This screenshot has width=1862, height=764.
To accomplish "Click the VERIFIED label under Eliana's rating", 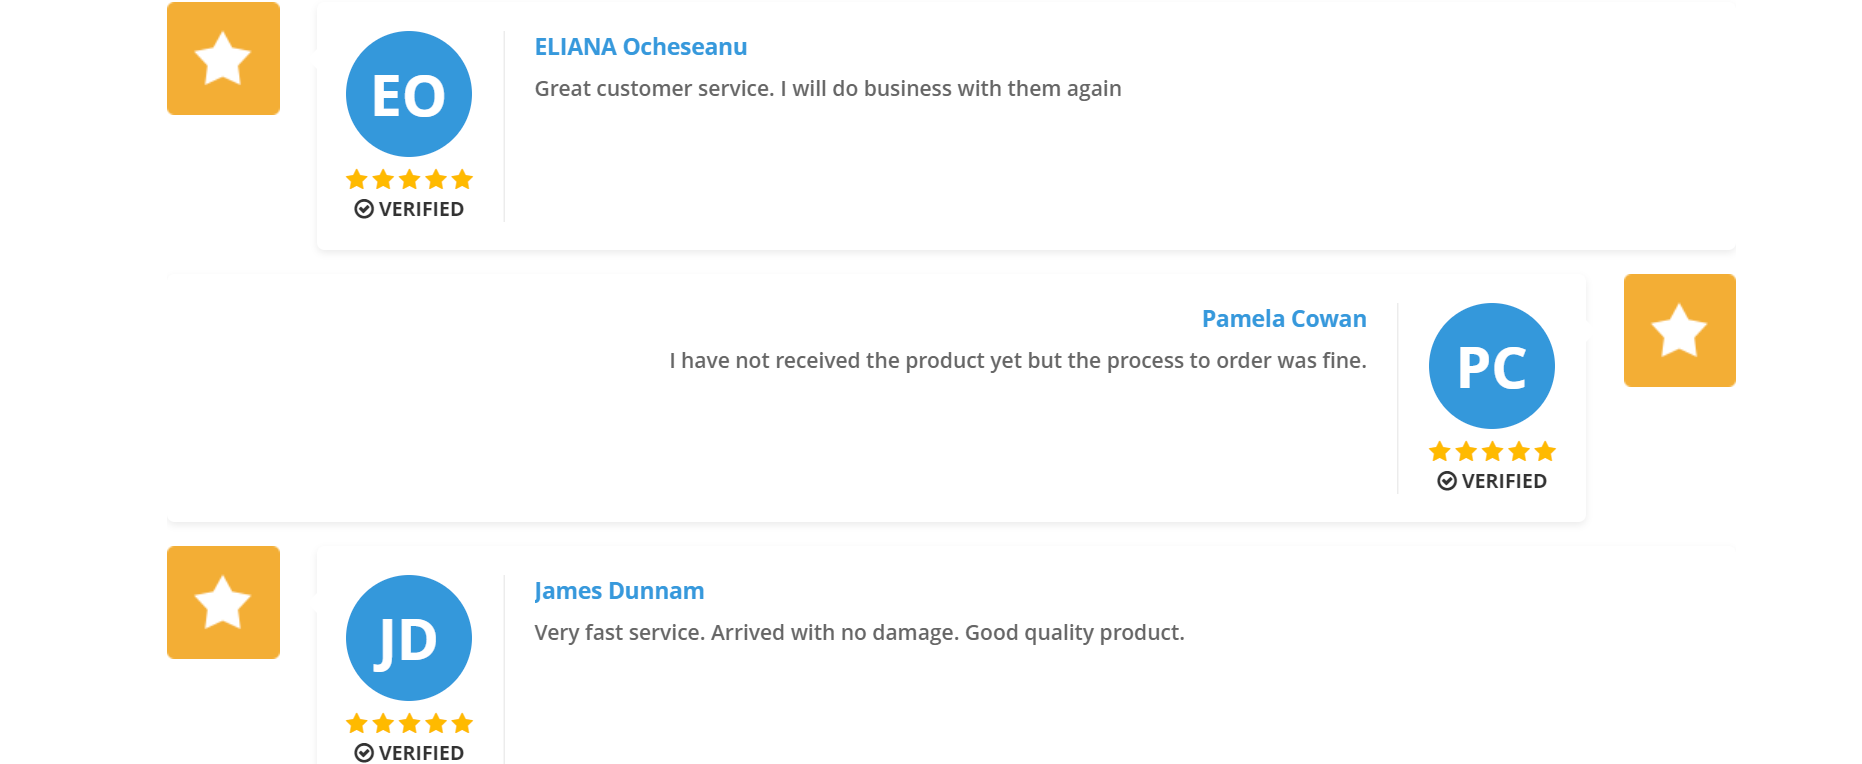I will [x=421, y=209].
